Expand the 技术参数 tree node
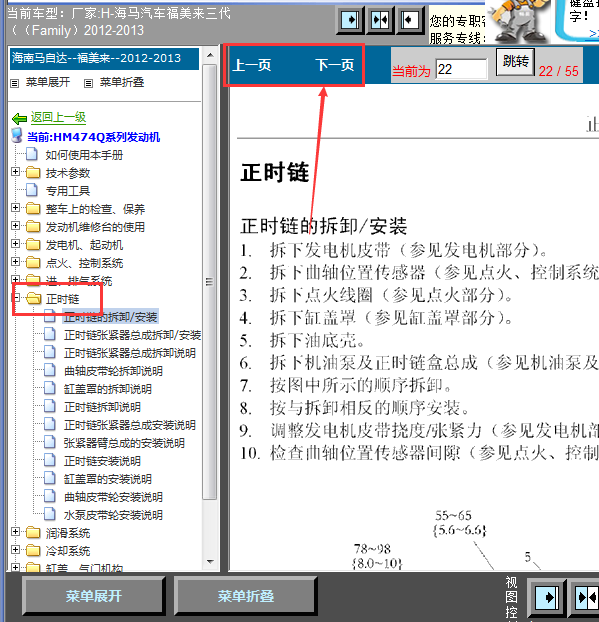The image size is (599, 622). pos(15,172)
